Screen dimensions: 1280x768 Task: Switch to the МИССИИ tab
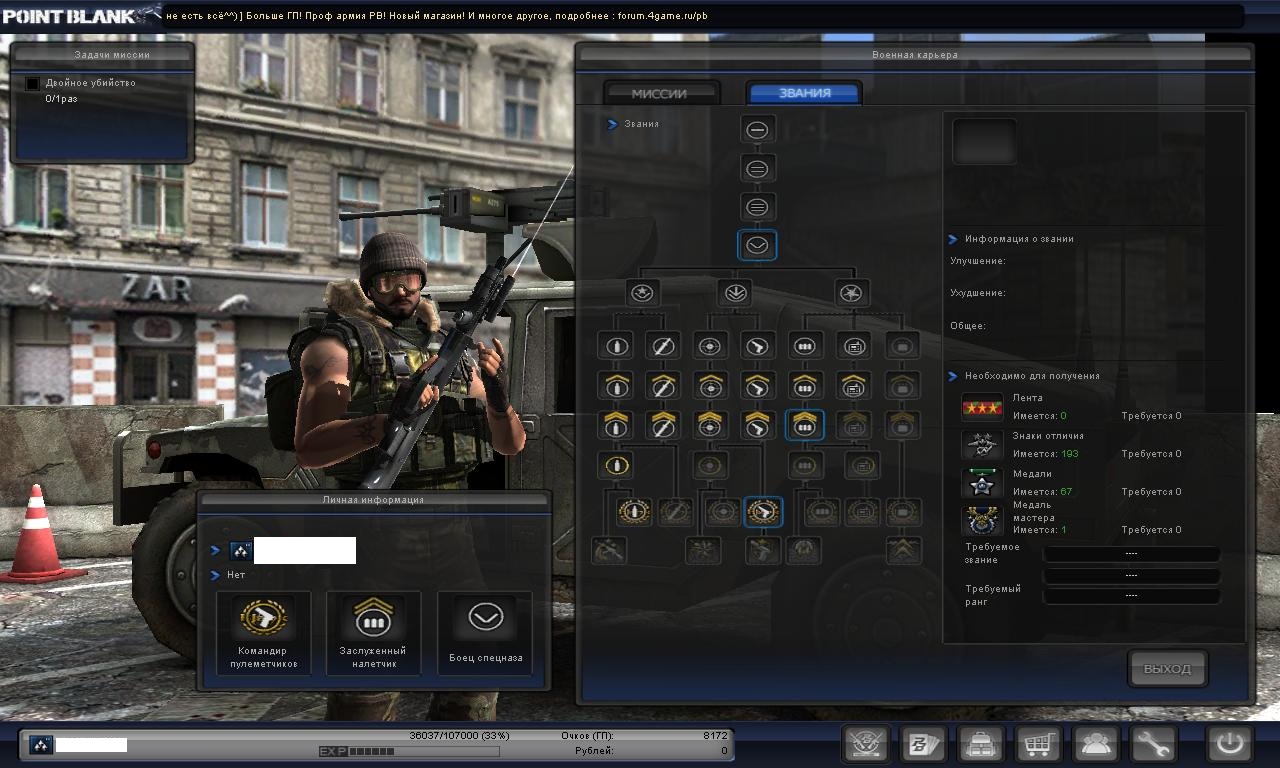click(x=660, y=93)
